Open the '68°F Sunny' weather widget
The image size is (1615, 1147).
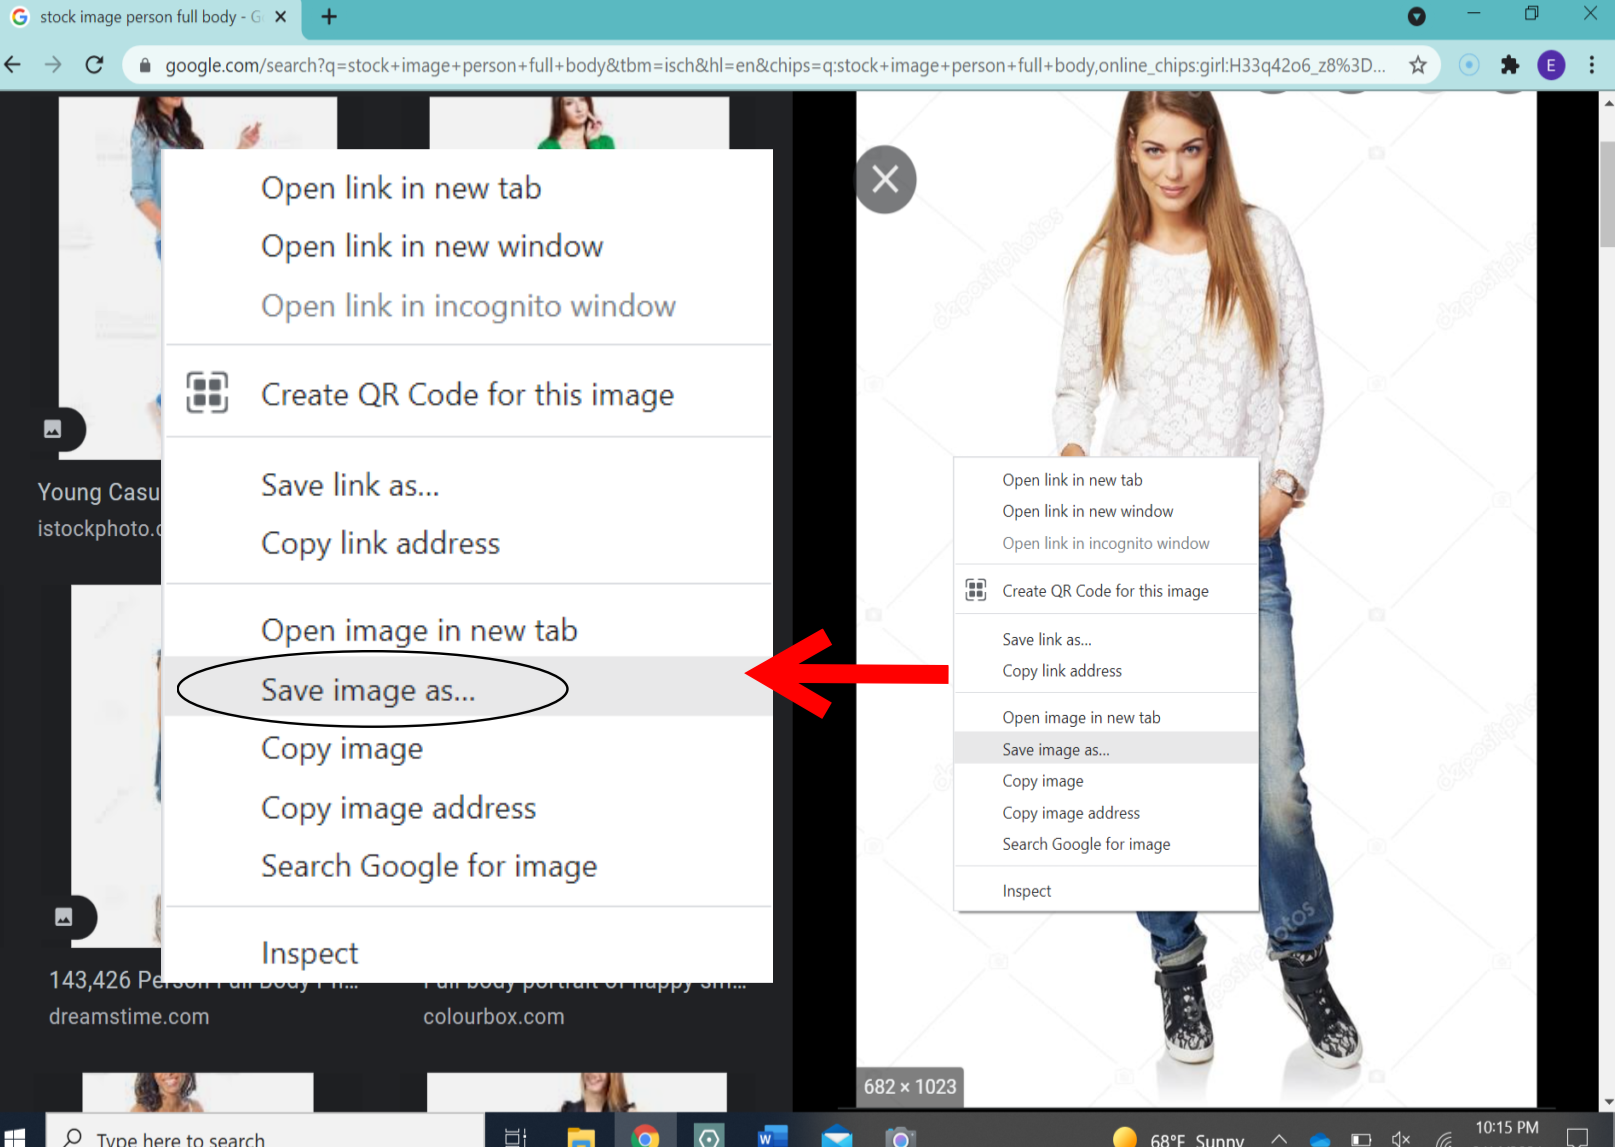pyautogui.click(x=1180, y=1138)
